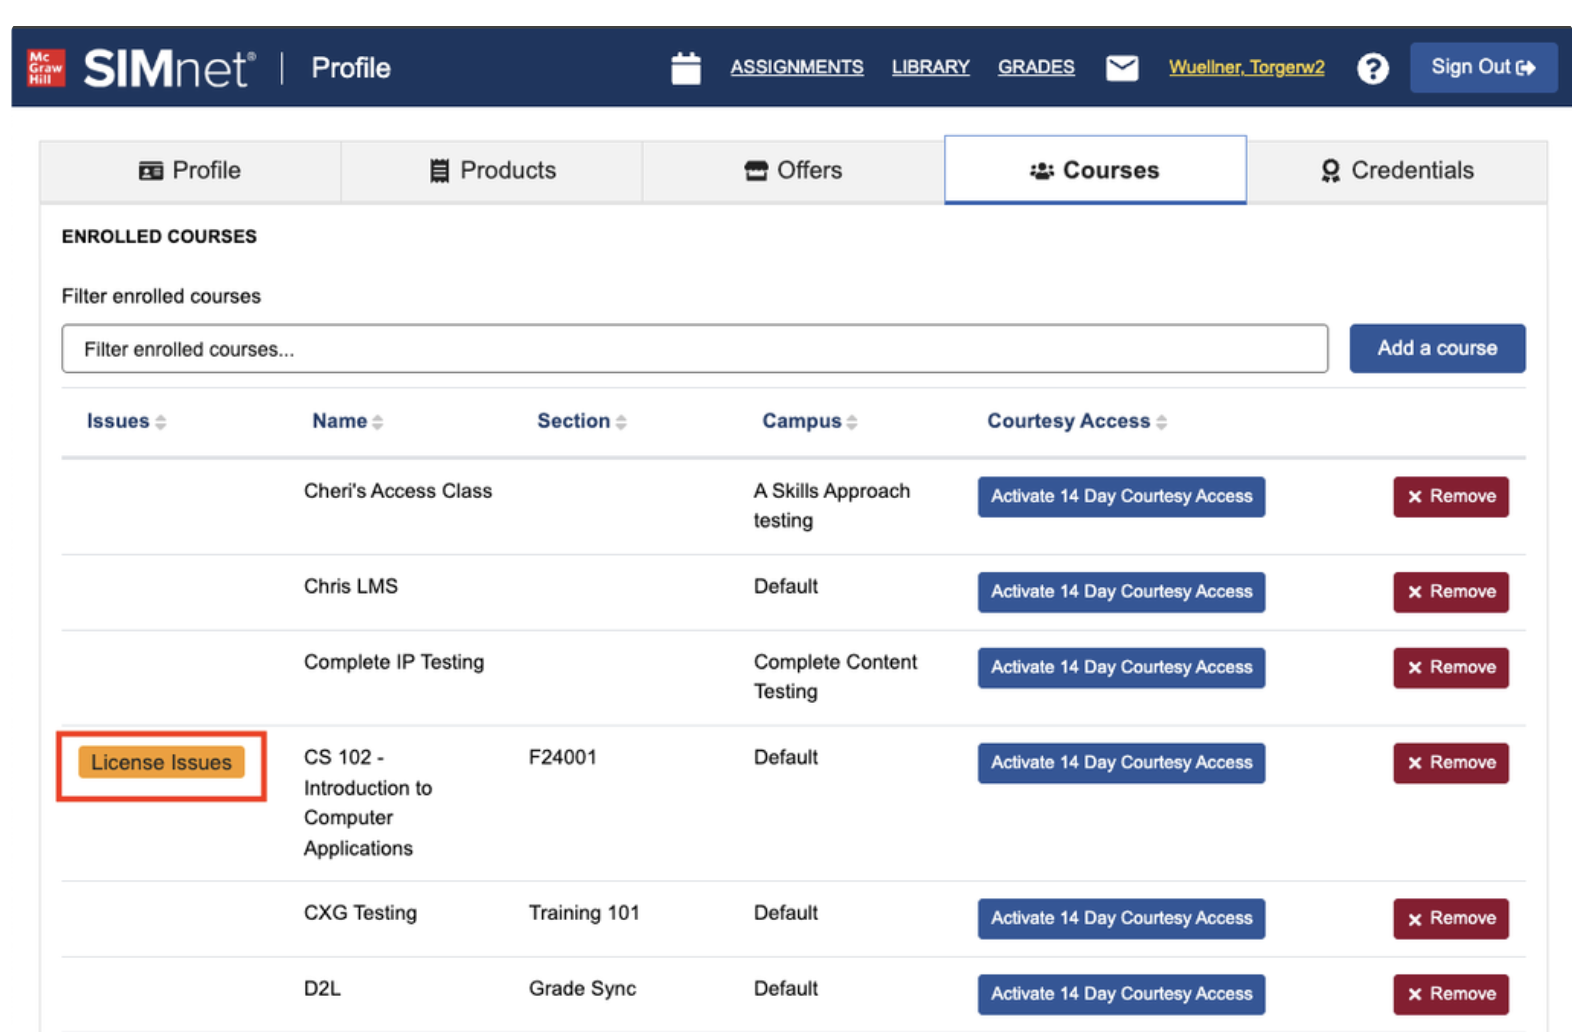Sort courses by Courtesy Access column
The image size is (1592, 1032).
tap(1076, 421)
